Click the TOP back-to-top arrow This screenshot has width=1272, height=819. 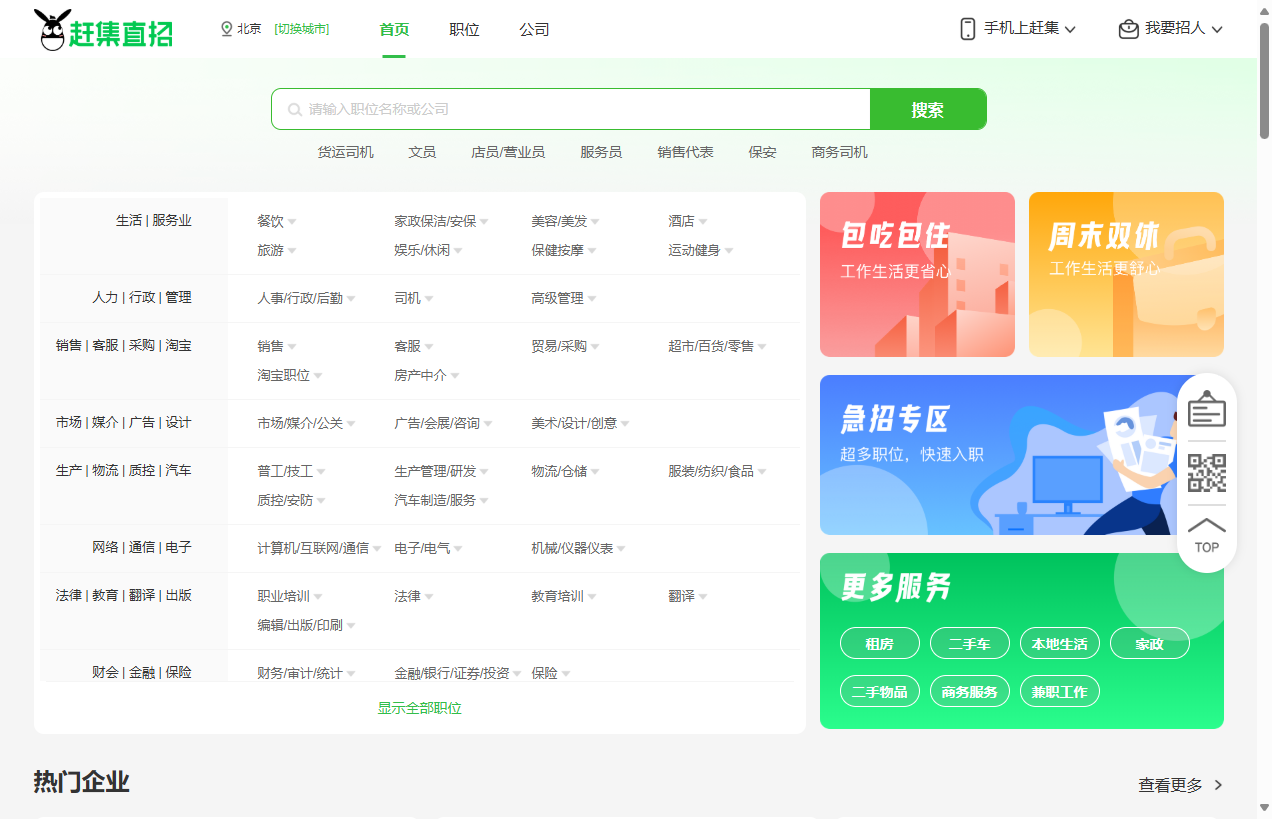[x=1206, y=531]
